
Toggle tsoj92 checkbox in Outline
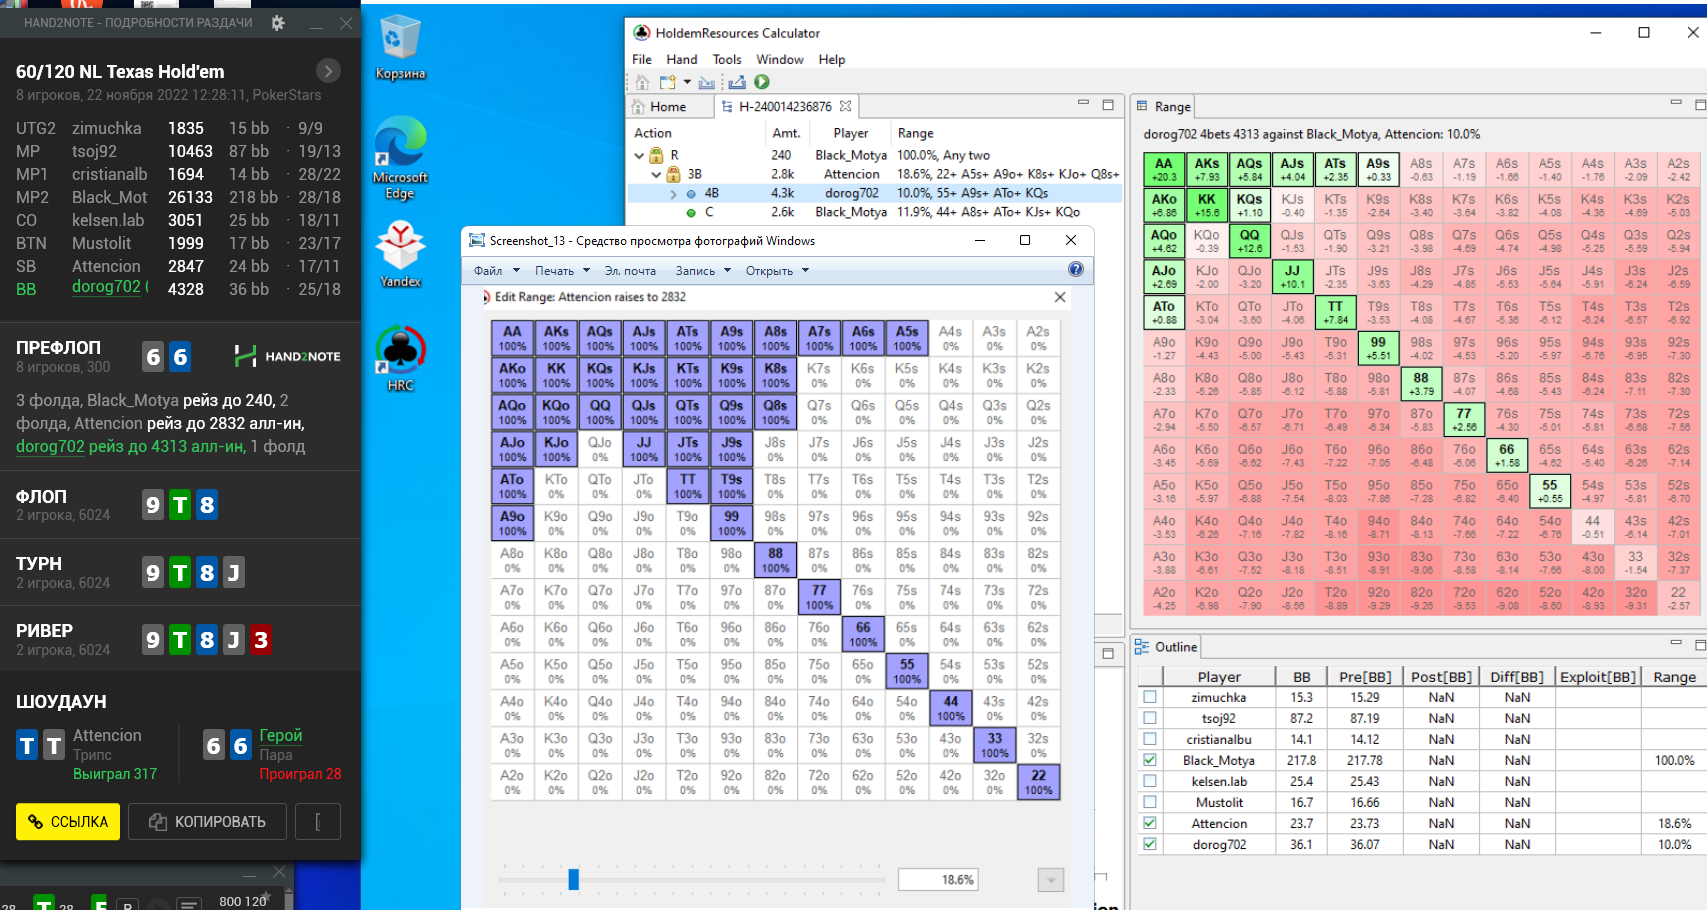[x=1150, y=718]
